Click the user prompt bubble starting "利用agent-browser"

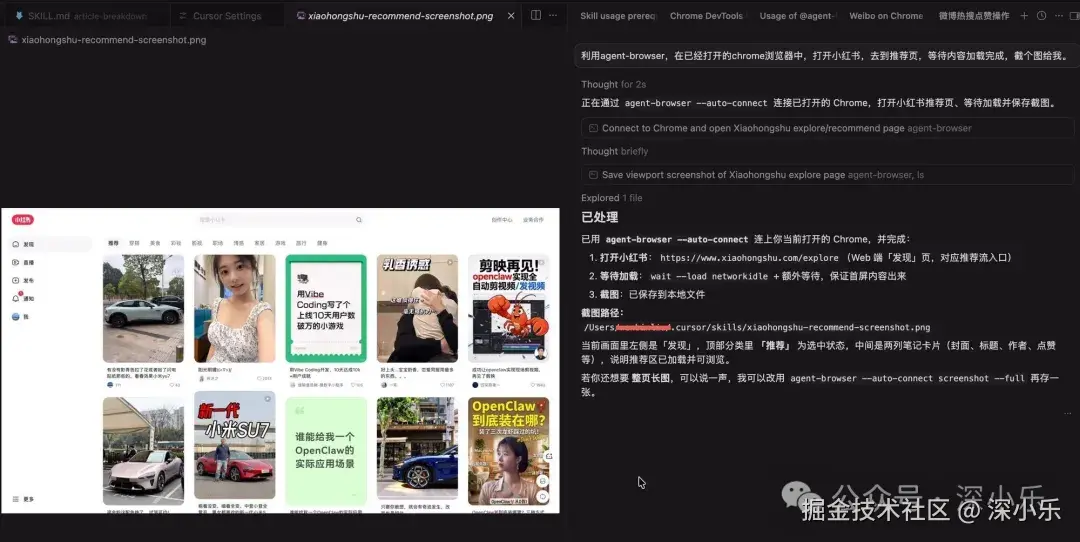825,56
